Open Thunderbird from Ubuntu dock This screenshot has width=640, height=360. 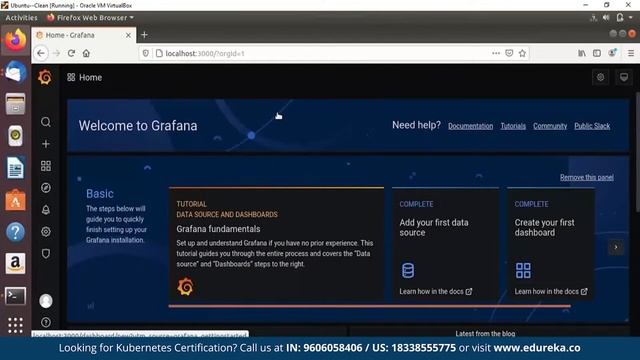point(16,72)
